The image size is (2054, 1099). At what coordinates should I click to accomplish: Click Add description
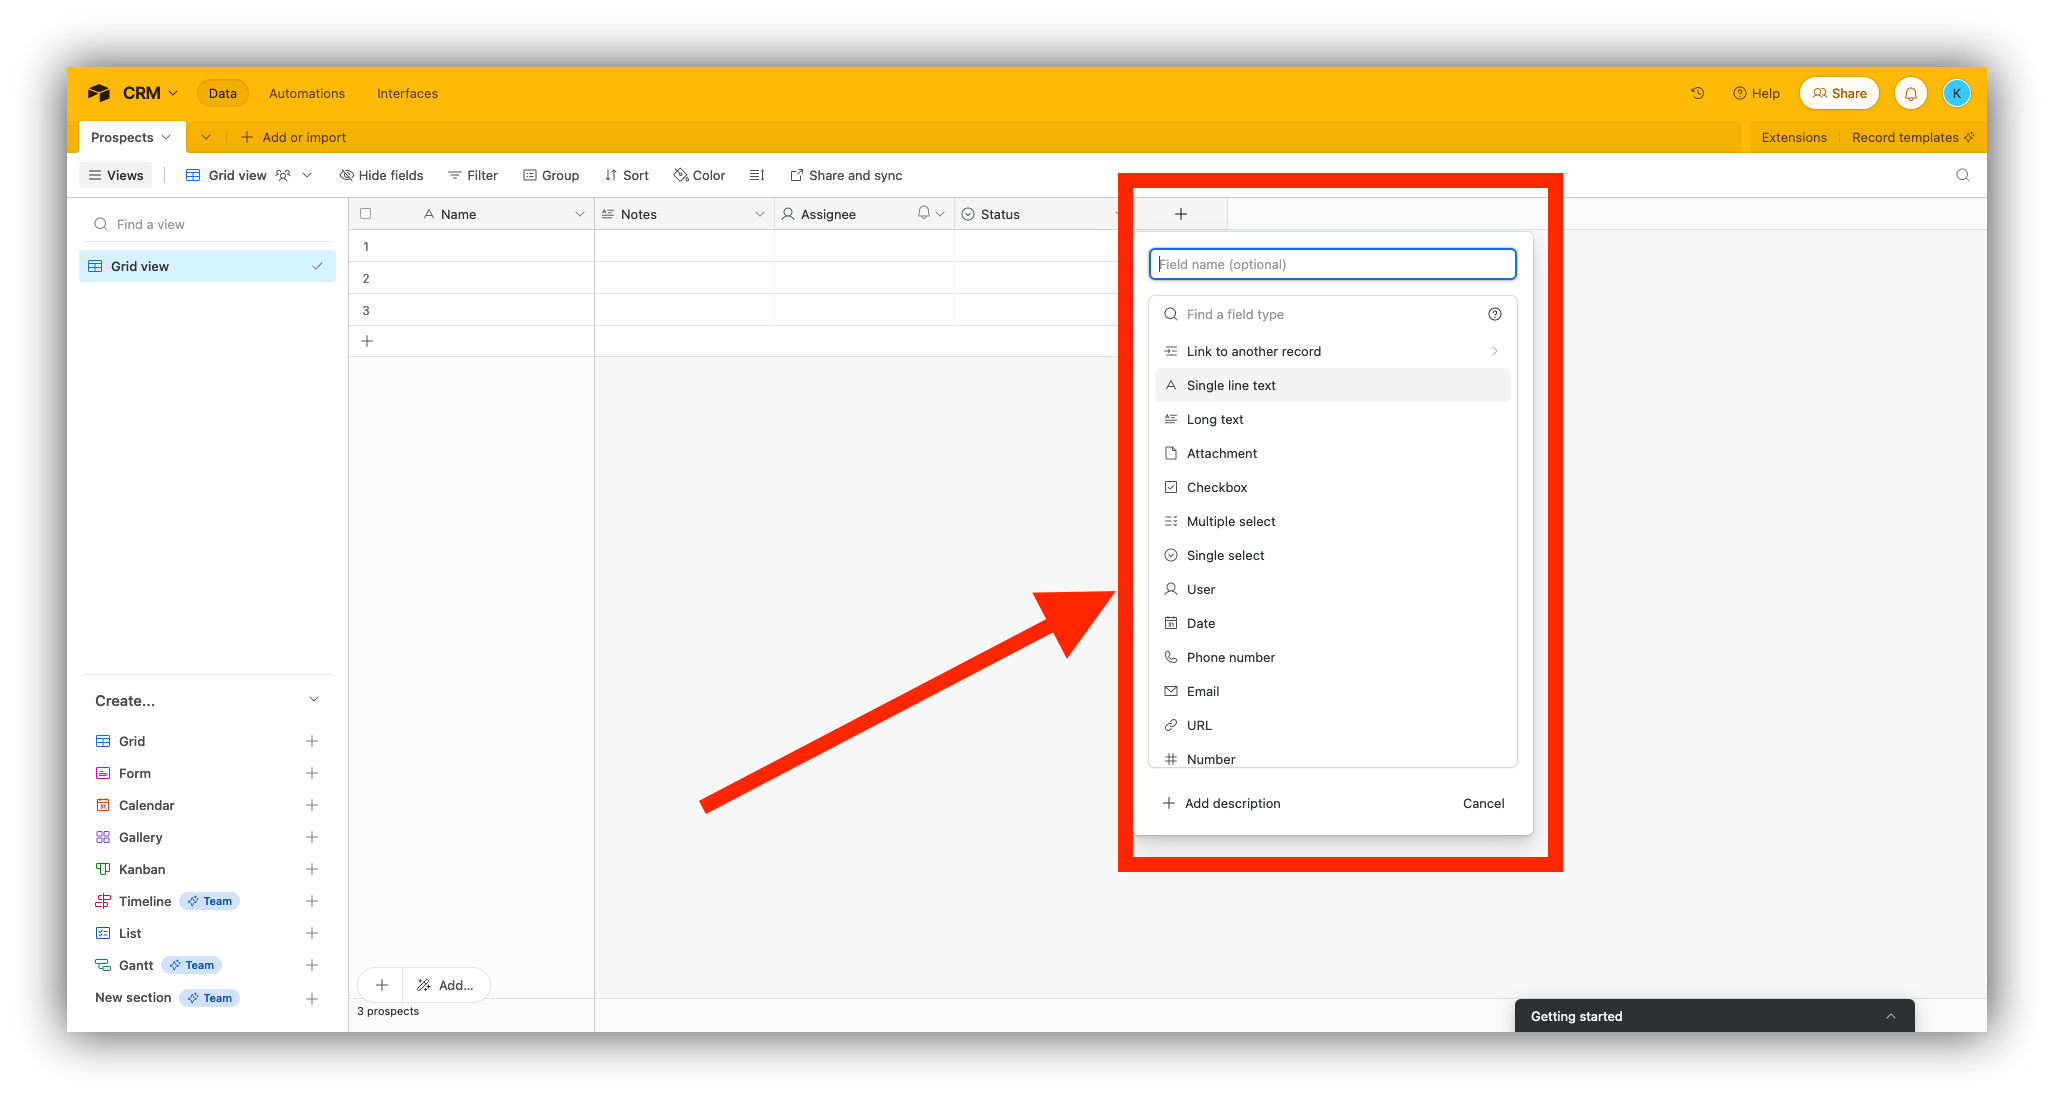click(x=1221, y=803)
